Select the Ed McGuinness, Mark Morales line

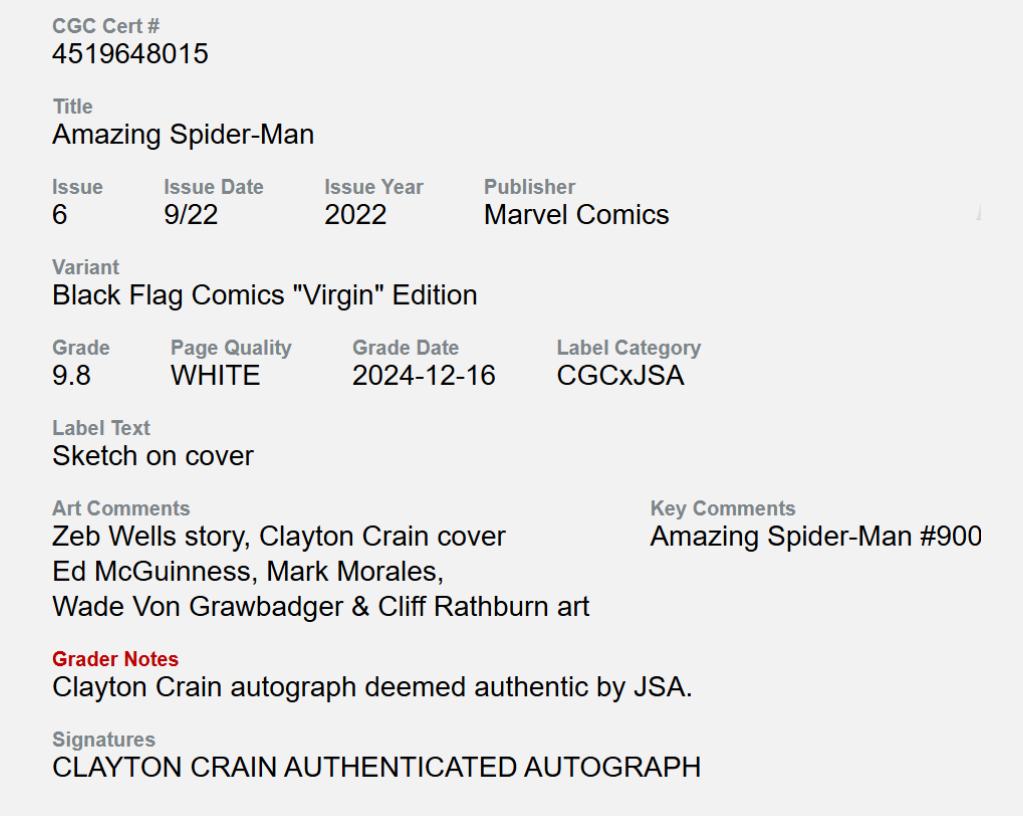tap(247, 572)
